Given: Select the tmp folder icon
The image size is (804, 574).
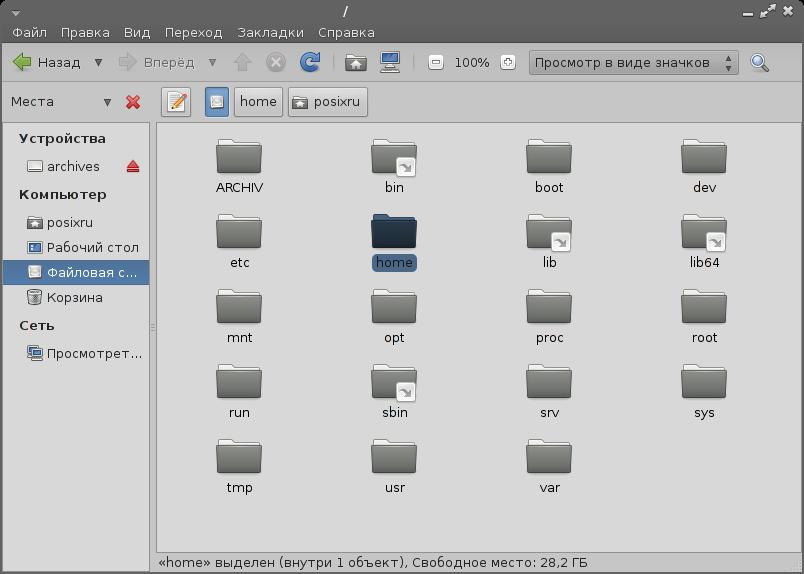Looking at the screenshot, I should [239, 456].
